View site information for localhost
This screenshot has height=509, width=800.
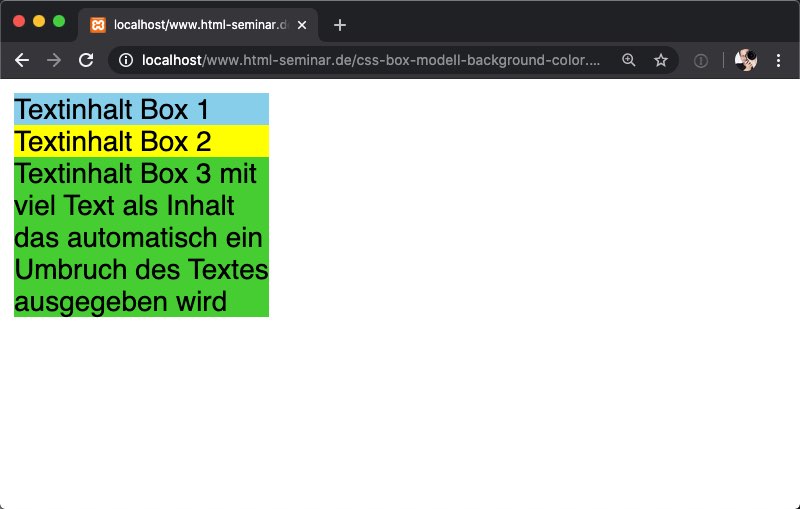pos(126,60)
